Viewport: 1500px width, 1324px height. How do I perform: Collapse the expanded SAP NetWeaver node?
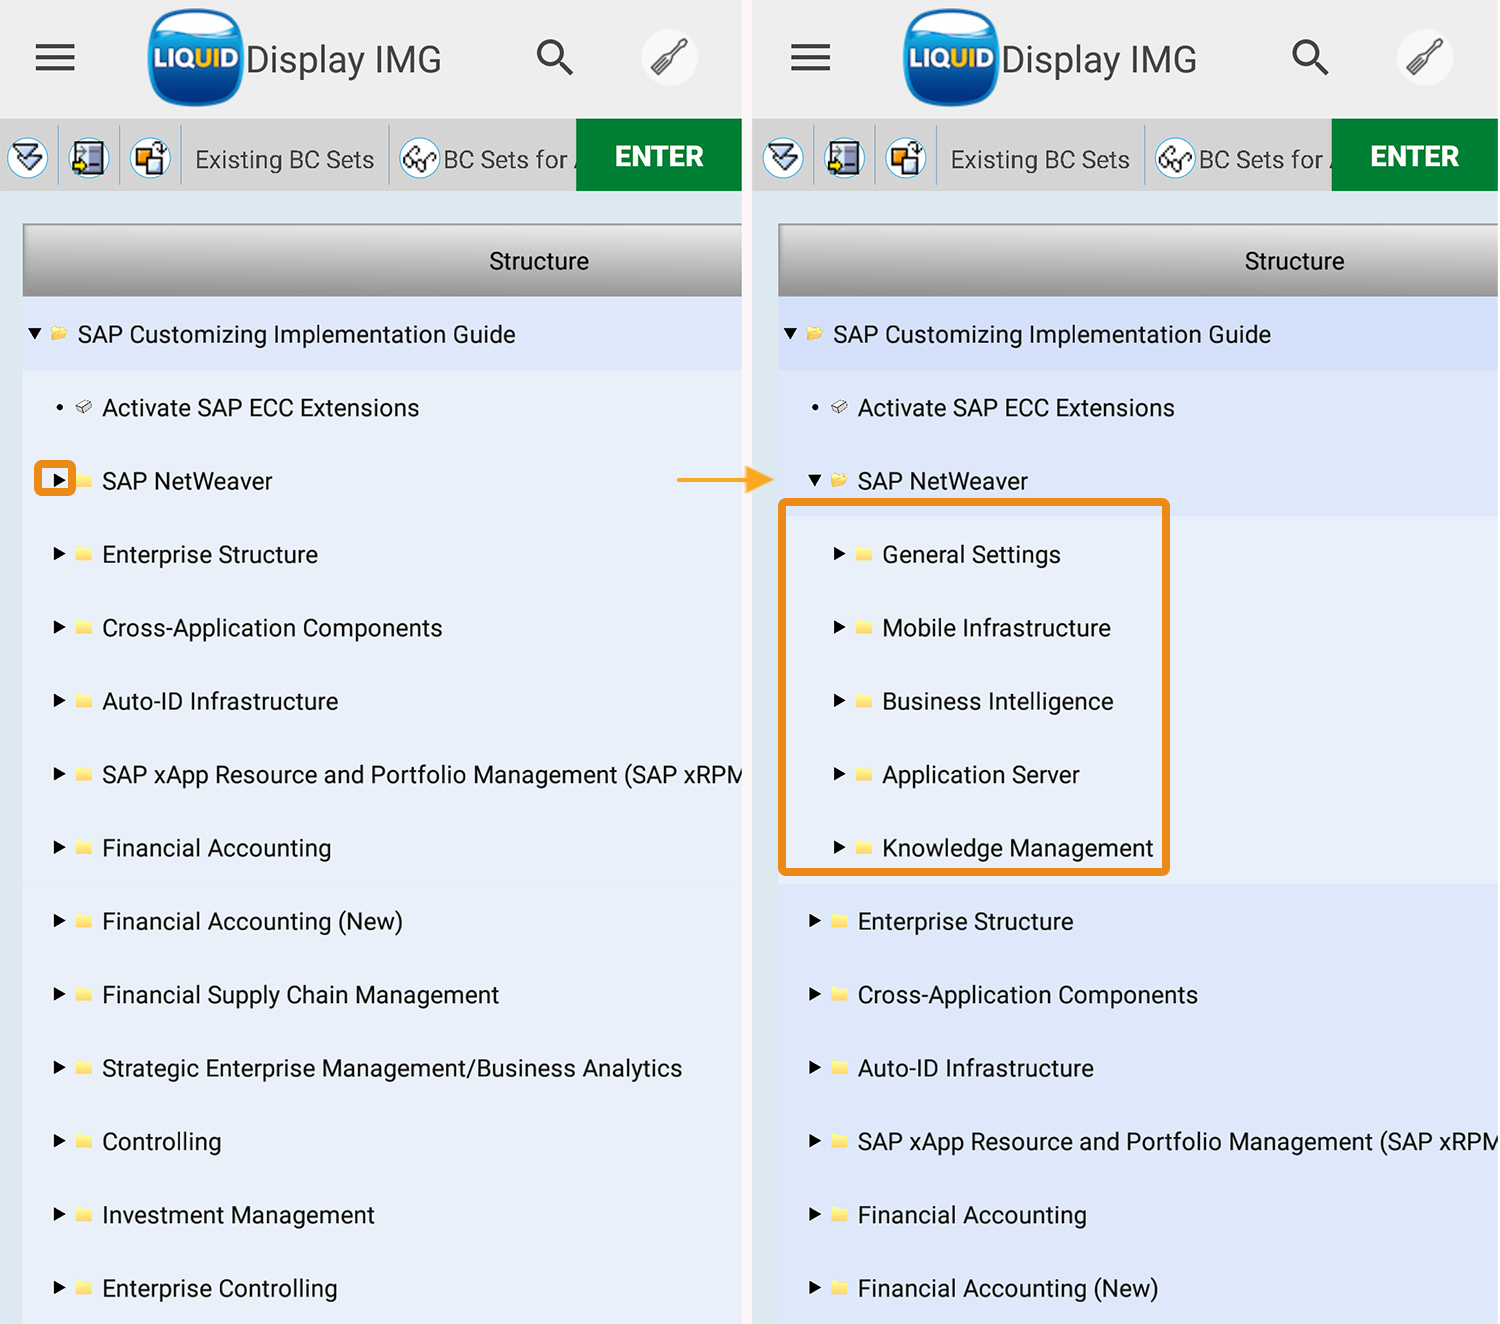(x=815, y=480)
